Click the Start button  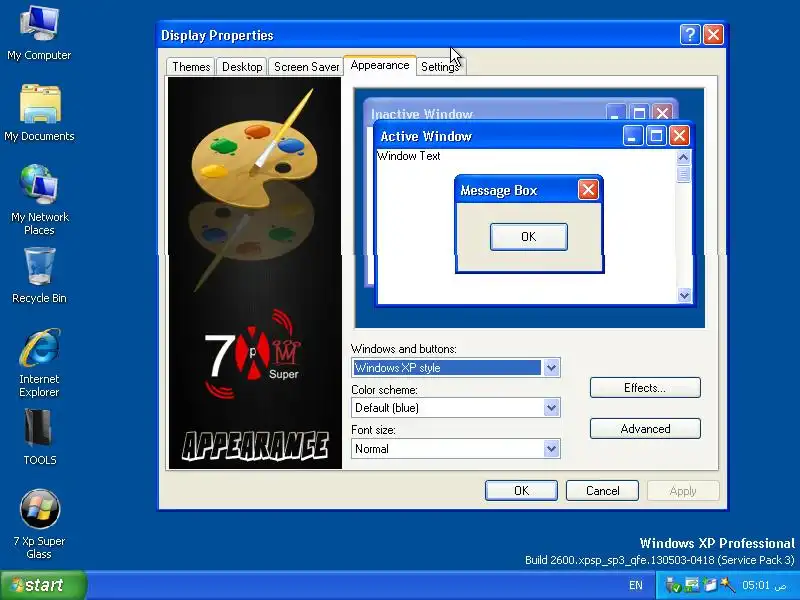[43, 585]
